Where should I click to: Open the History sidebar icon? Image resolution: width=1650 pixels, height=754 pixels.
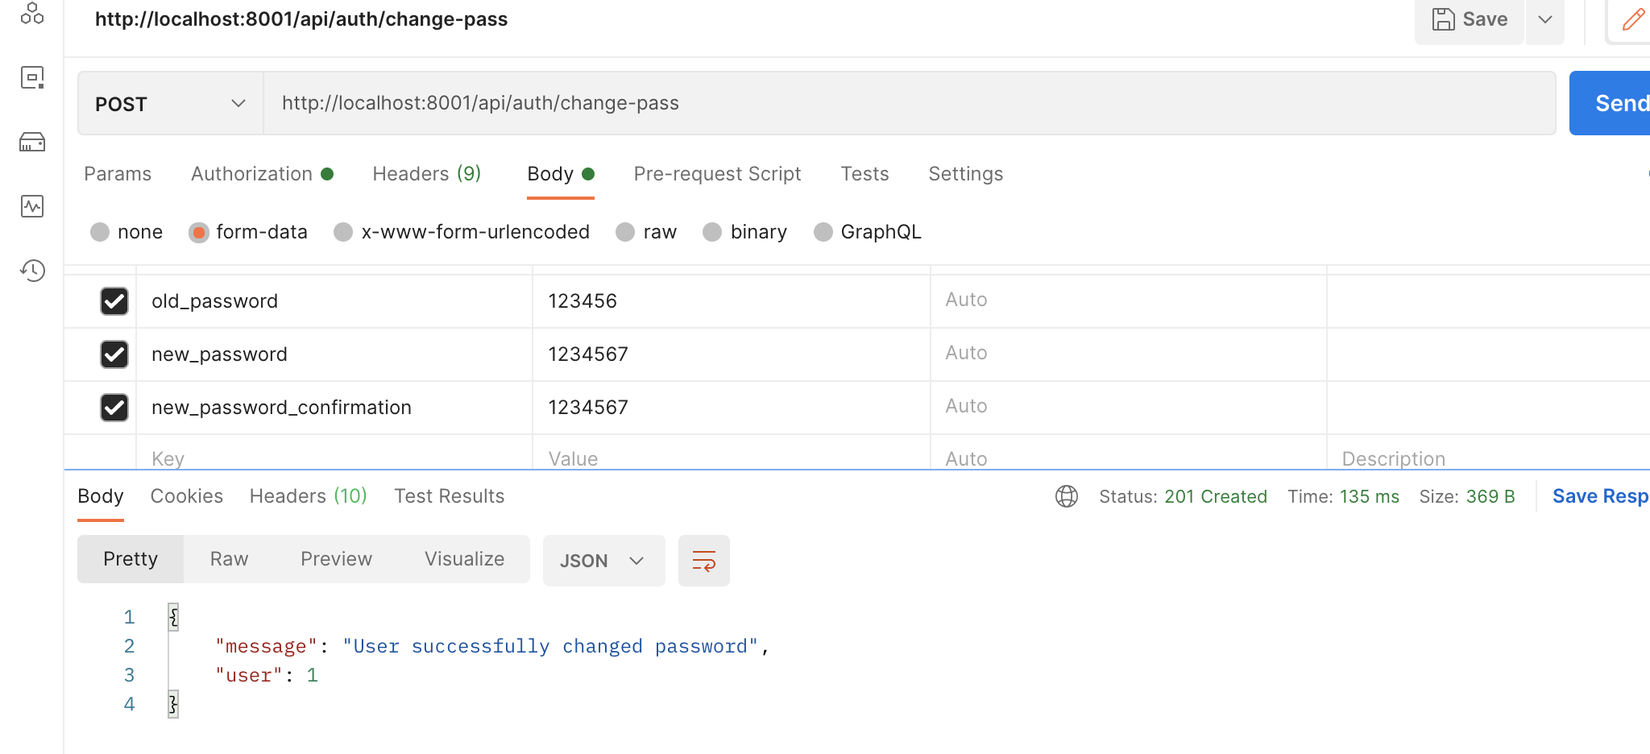point(32,270)
